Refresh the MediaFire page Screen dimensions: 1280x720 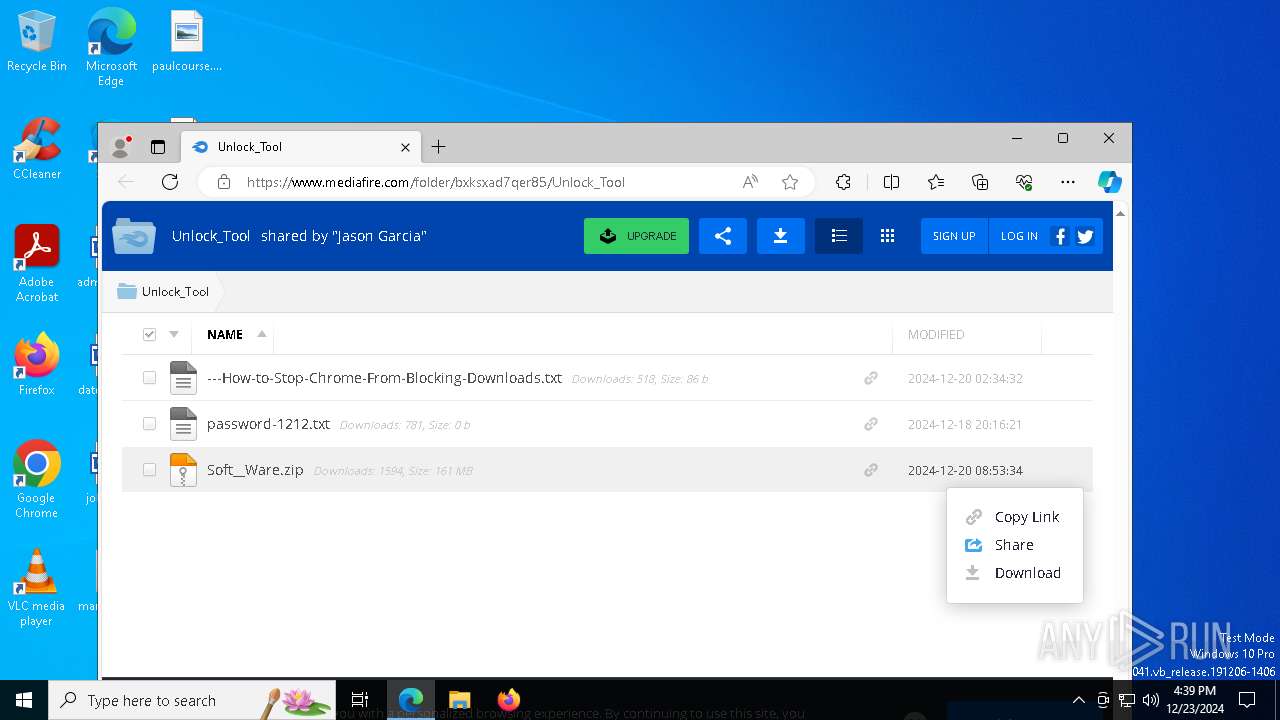click(170, 182)
